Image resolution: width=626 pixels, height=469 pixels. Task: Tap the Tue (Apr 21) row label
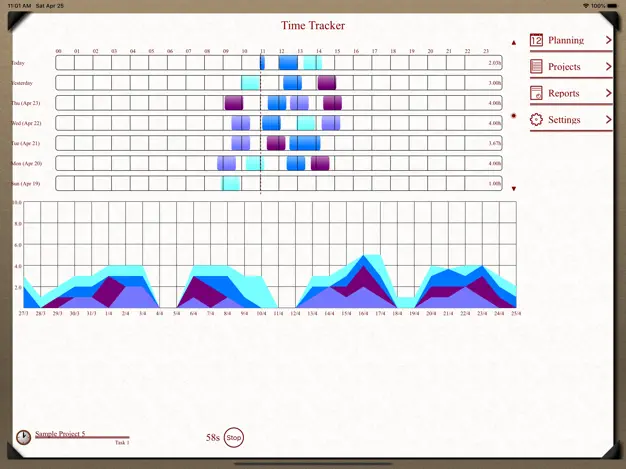(26, 143)
